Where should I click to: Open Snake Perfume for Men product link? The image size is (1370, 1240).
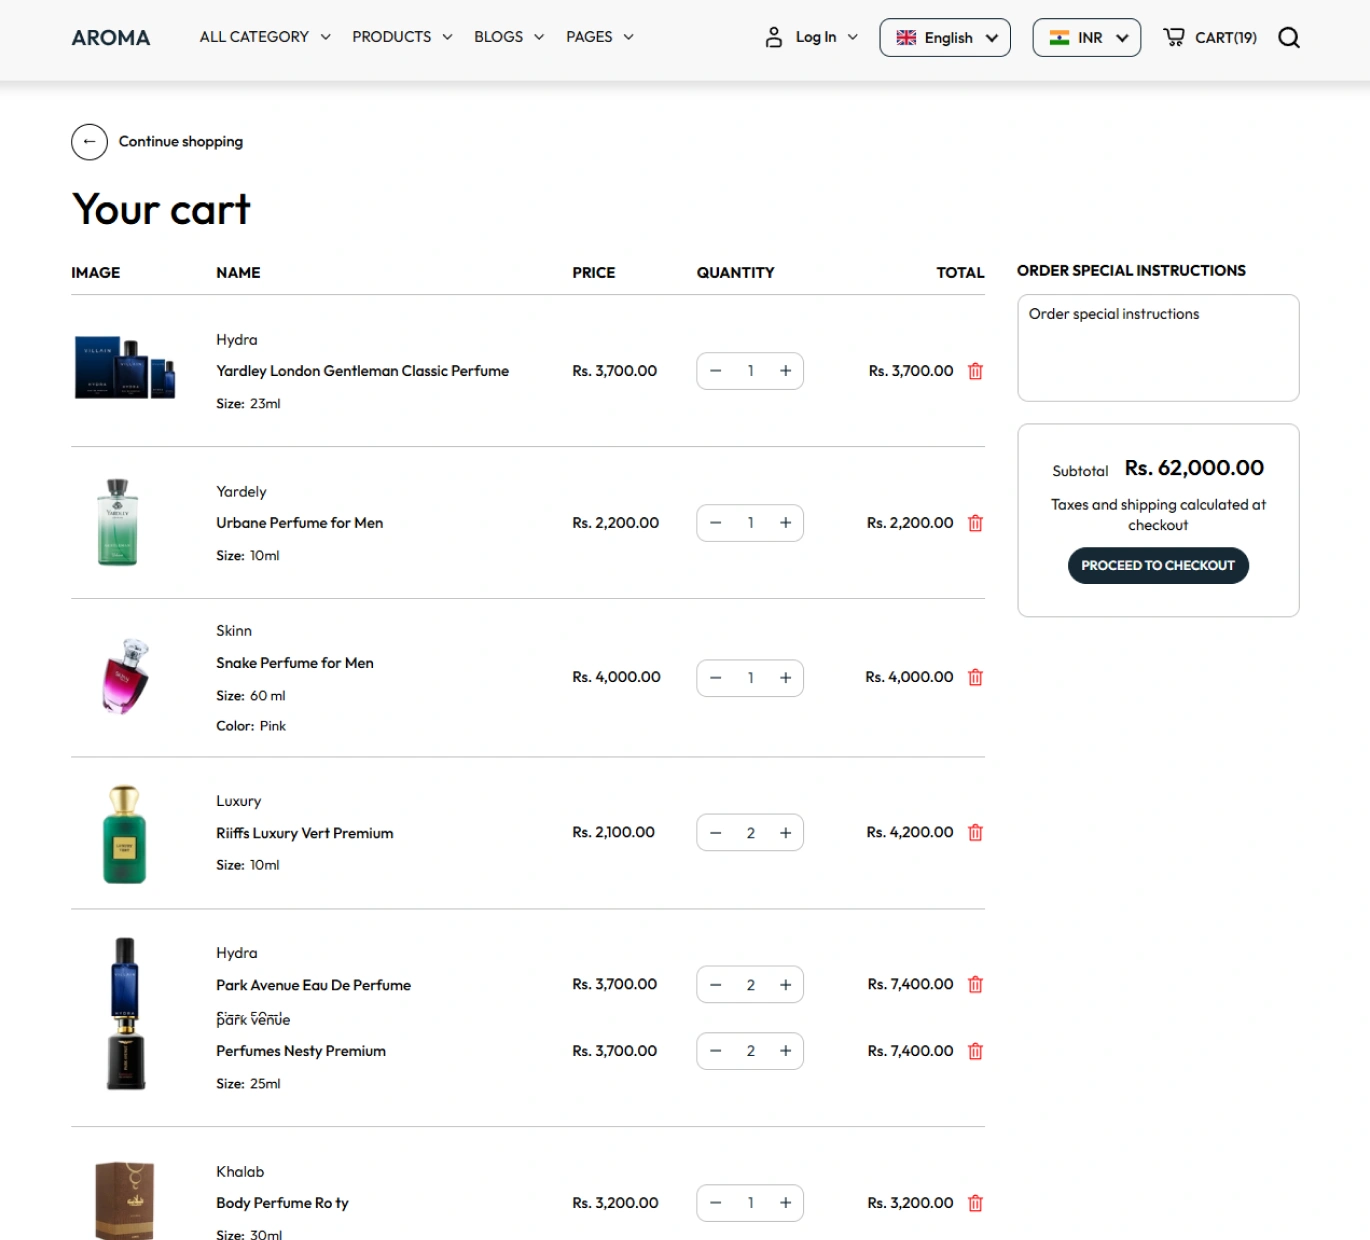(295, 663)
